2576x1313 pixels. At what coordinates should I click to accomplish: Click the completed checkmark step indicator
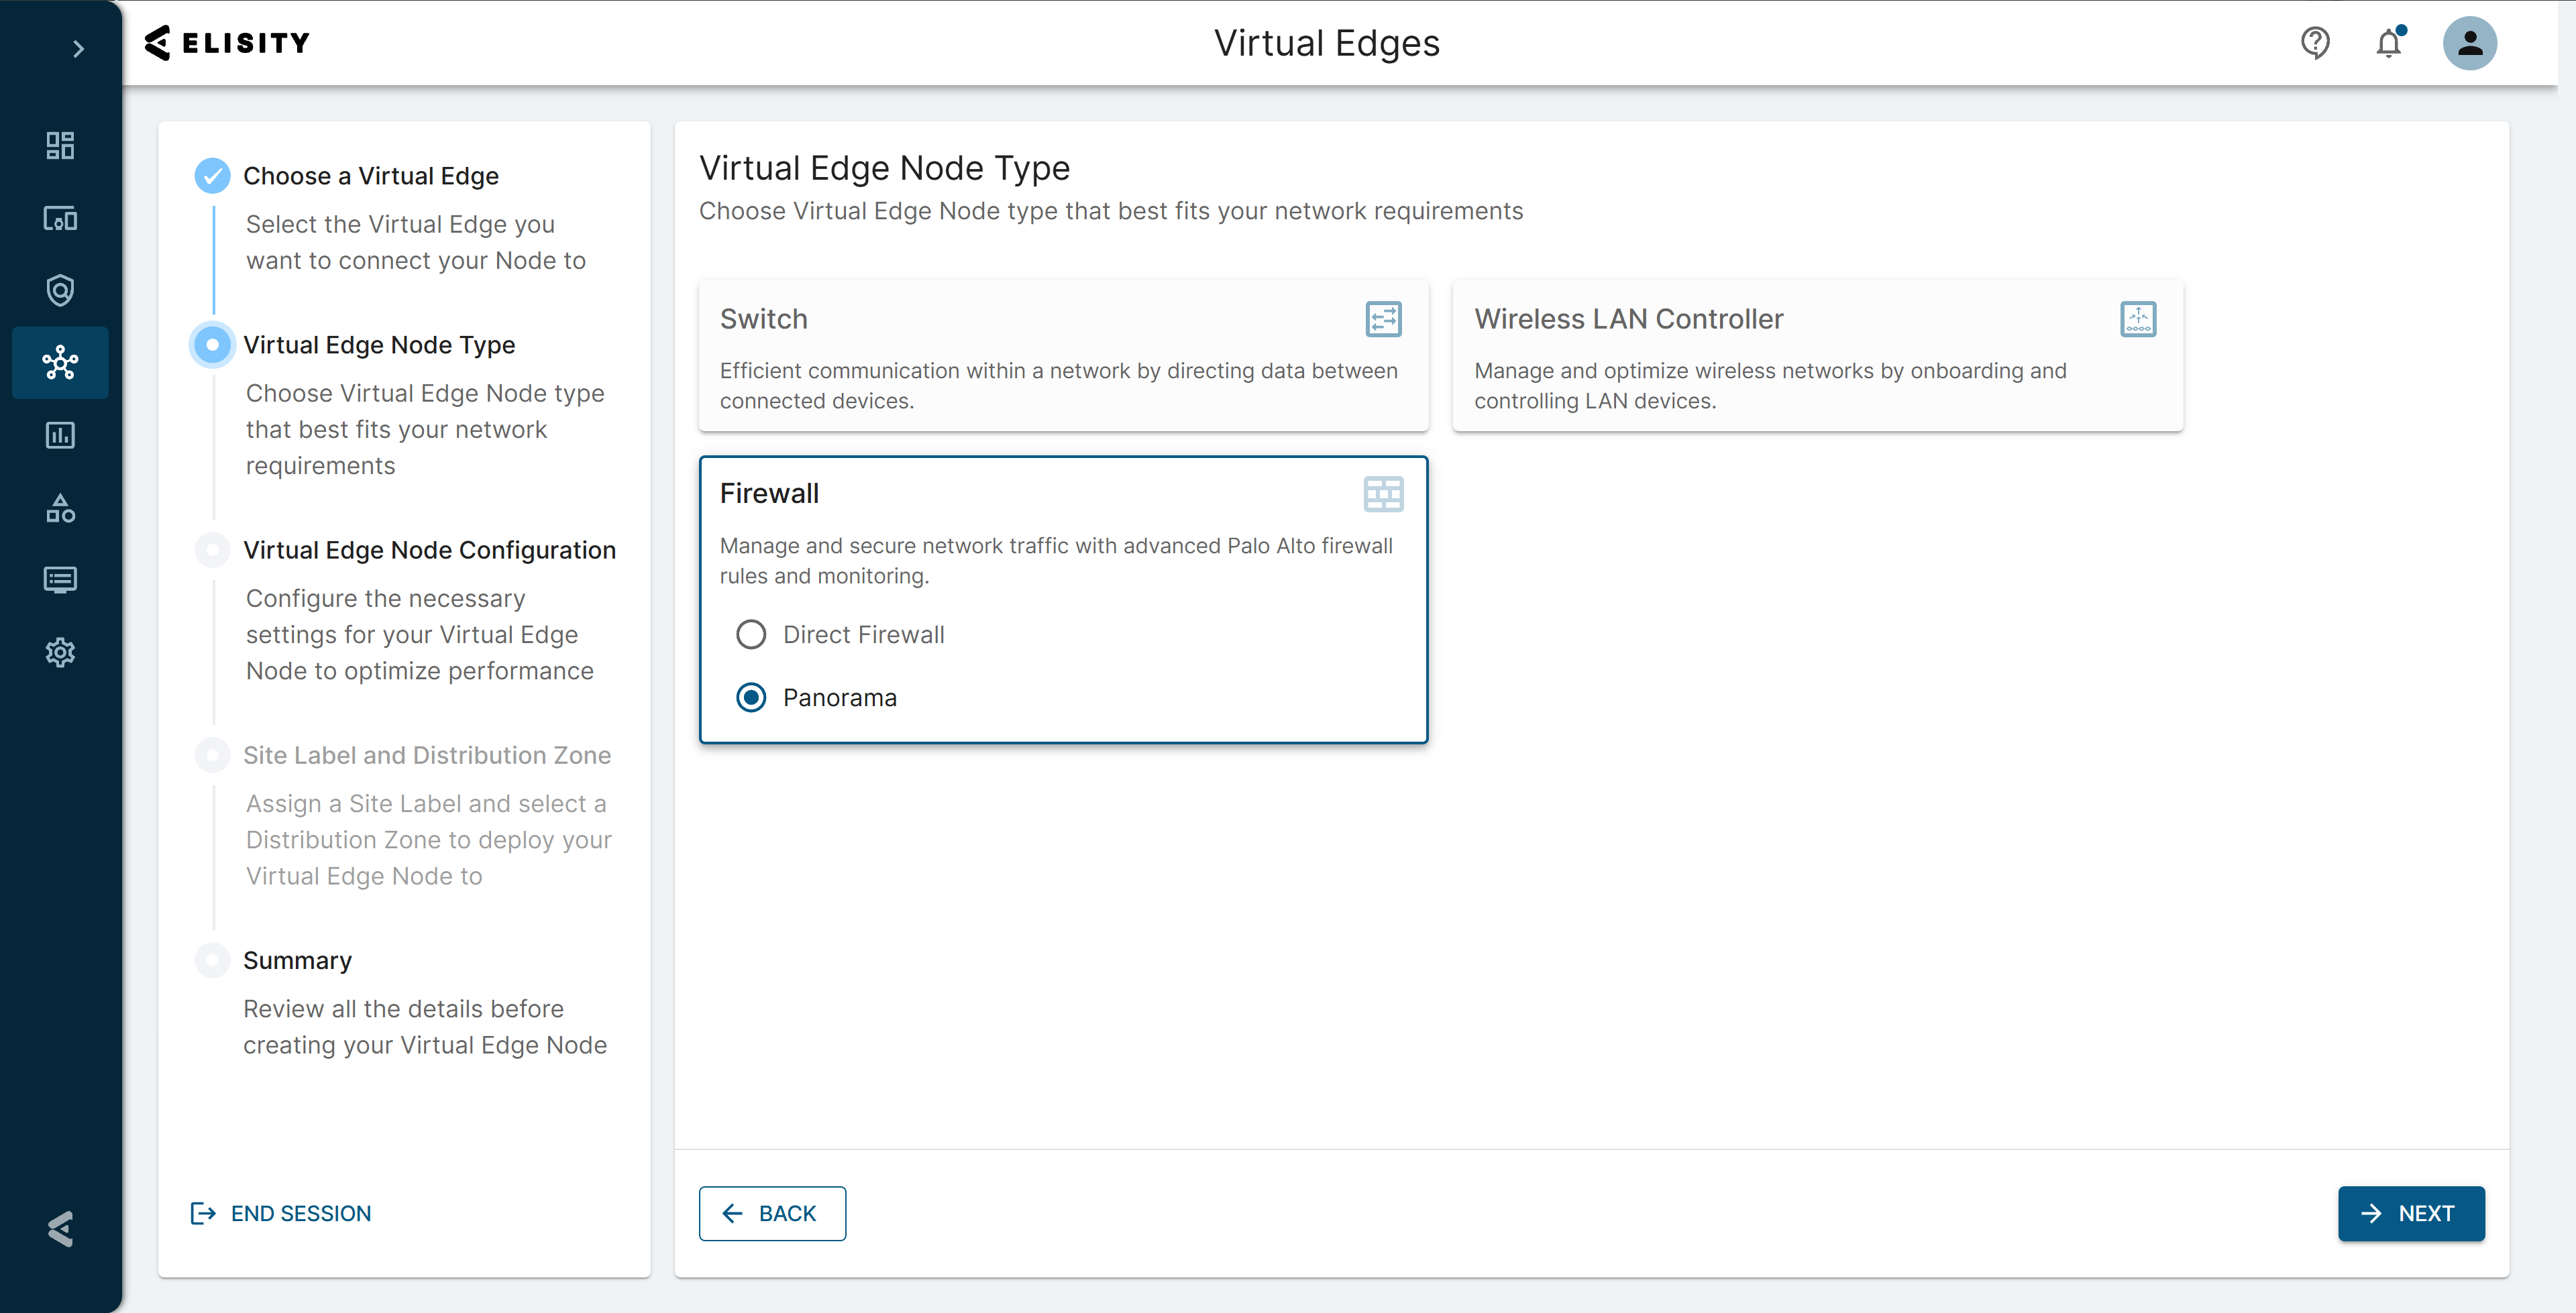212,176
